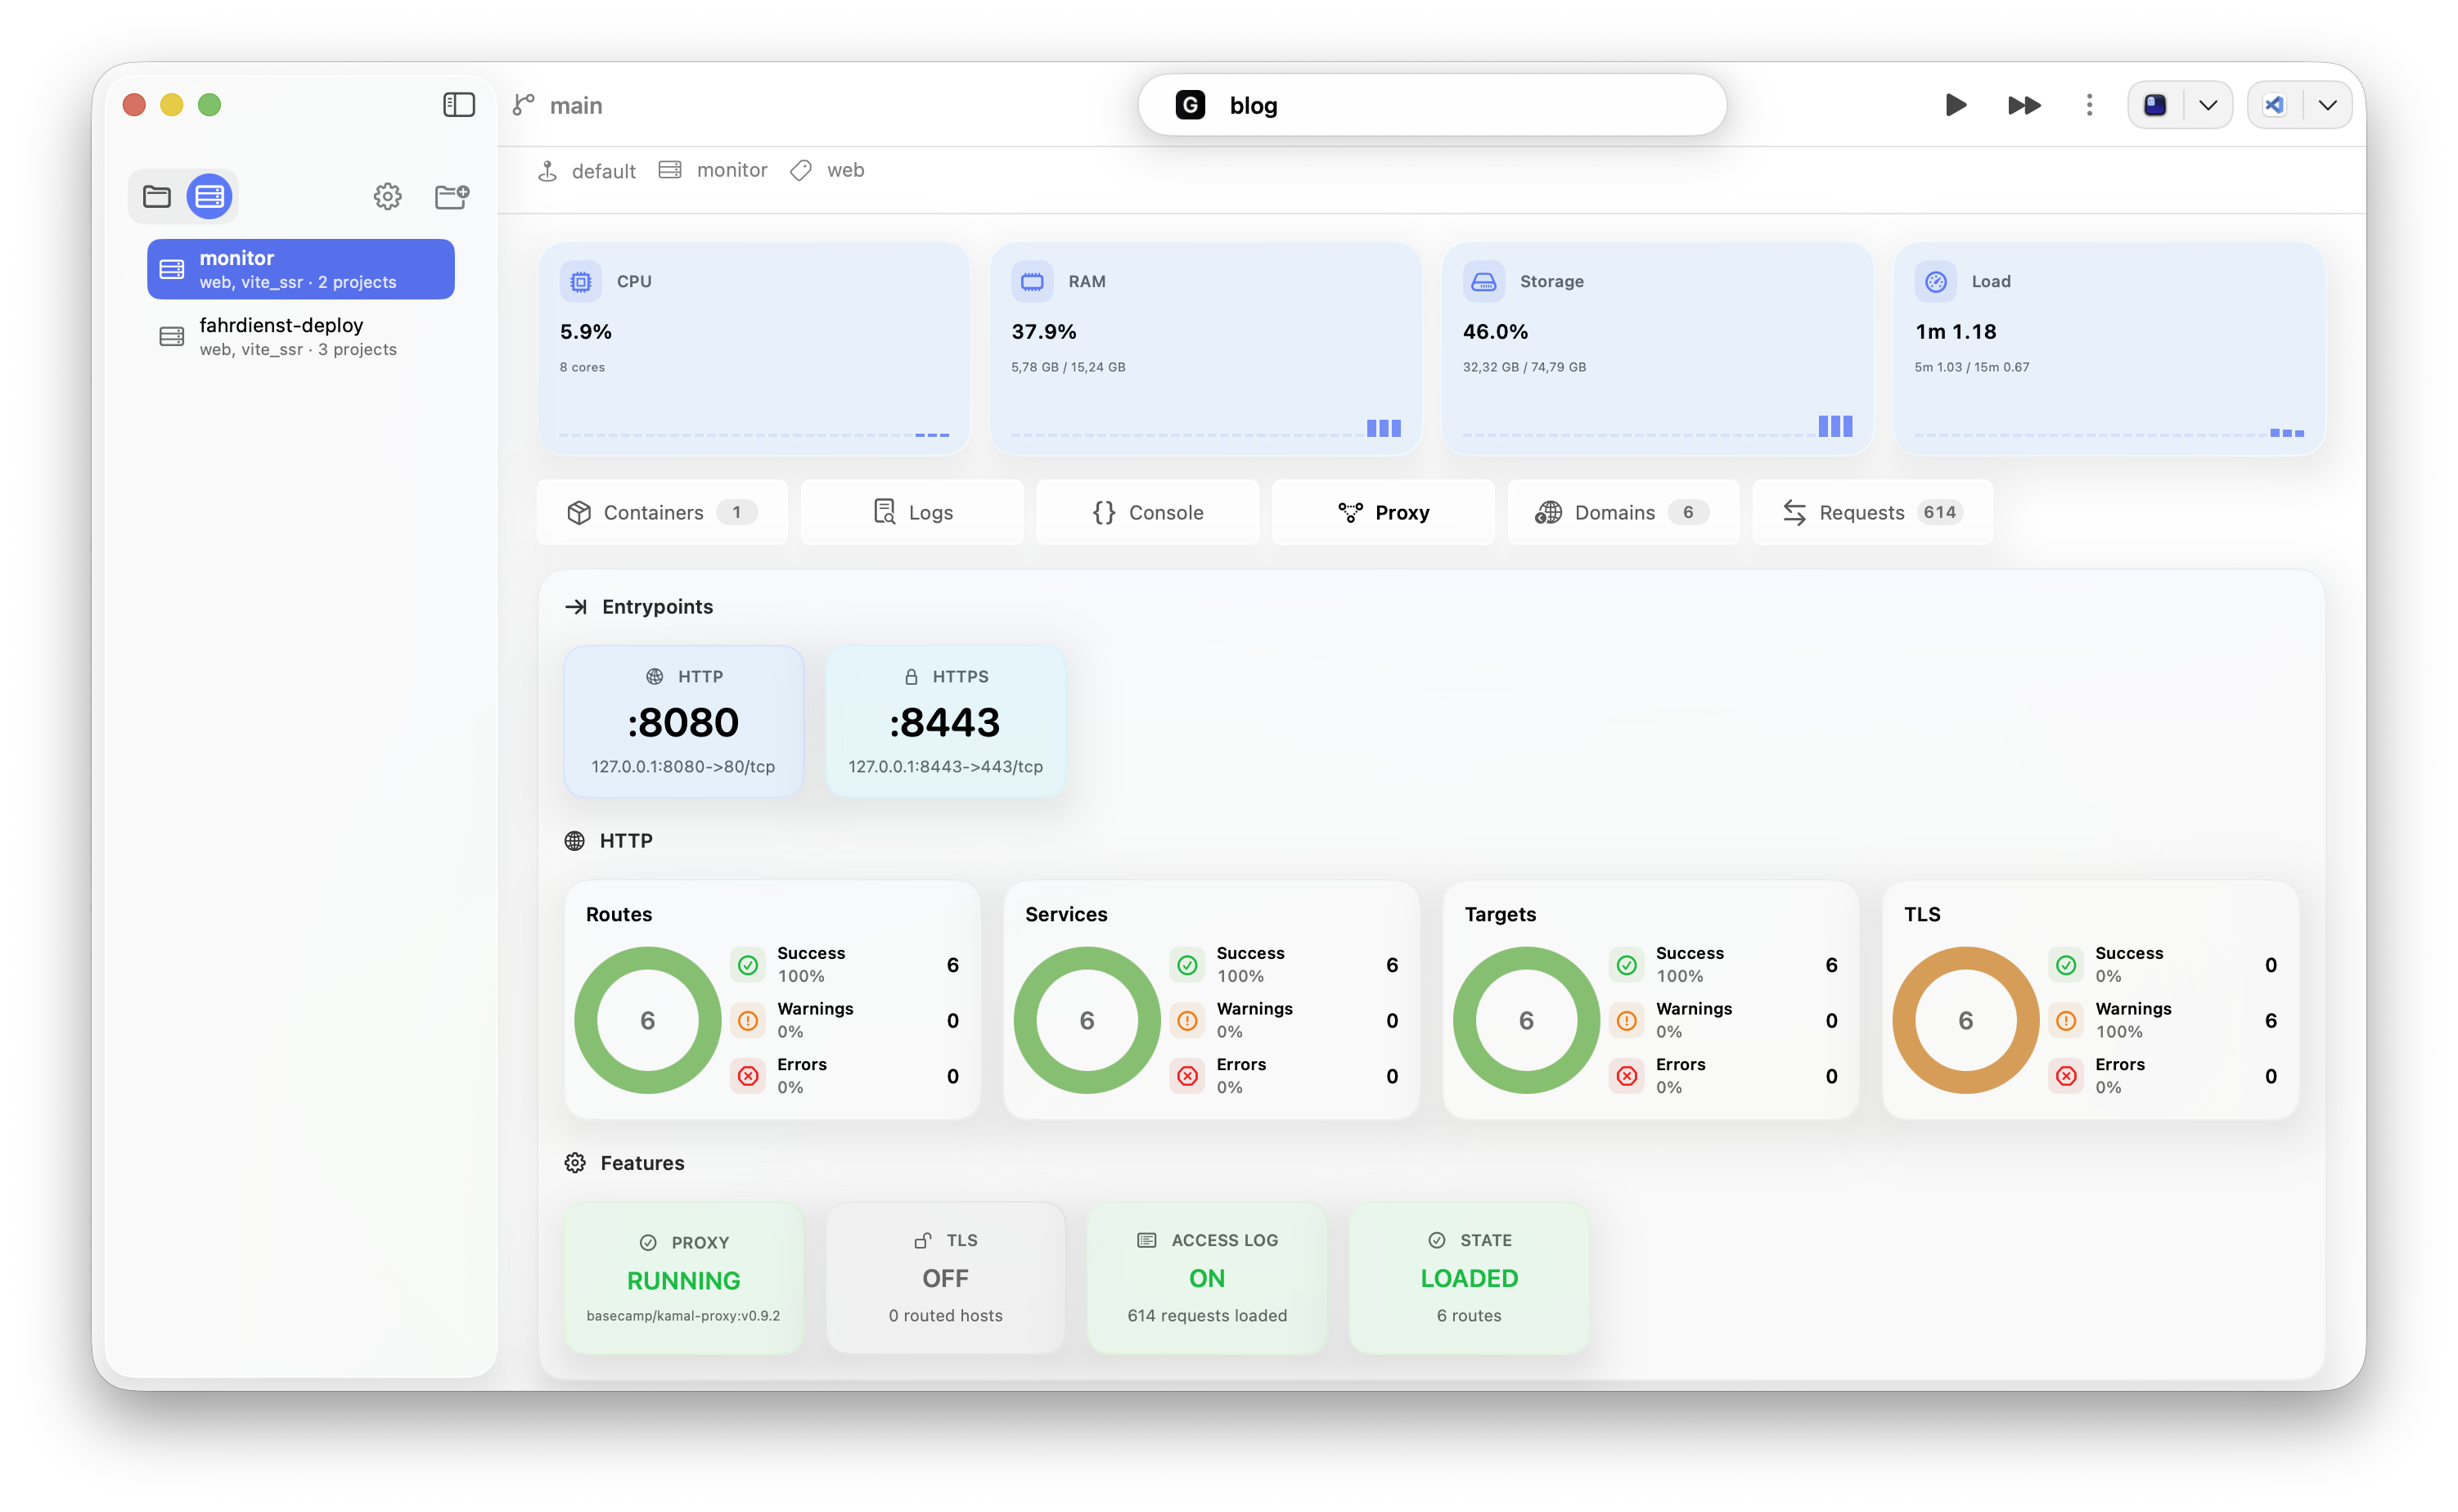Click the ACCESS LOG ON feature card
2458x1512 pixels.
point(1207,1278)
